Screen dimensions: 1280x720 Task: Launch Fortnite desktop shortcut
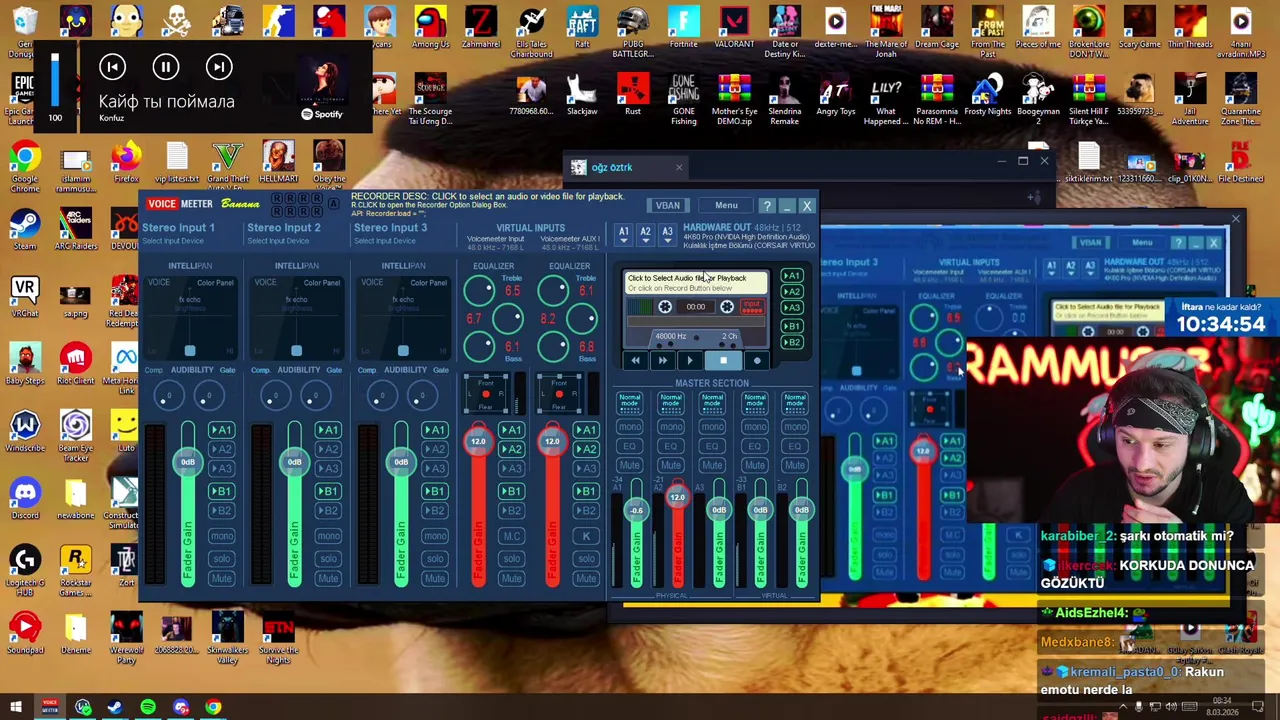[x=683, y=27]
